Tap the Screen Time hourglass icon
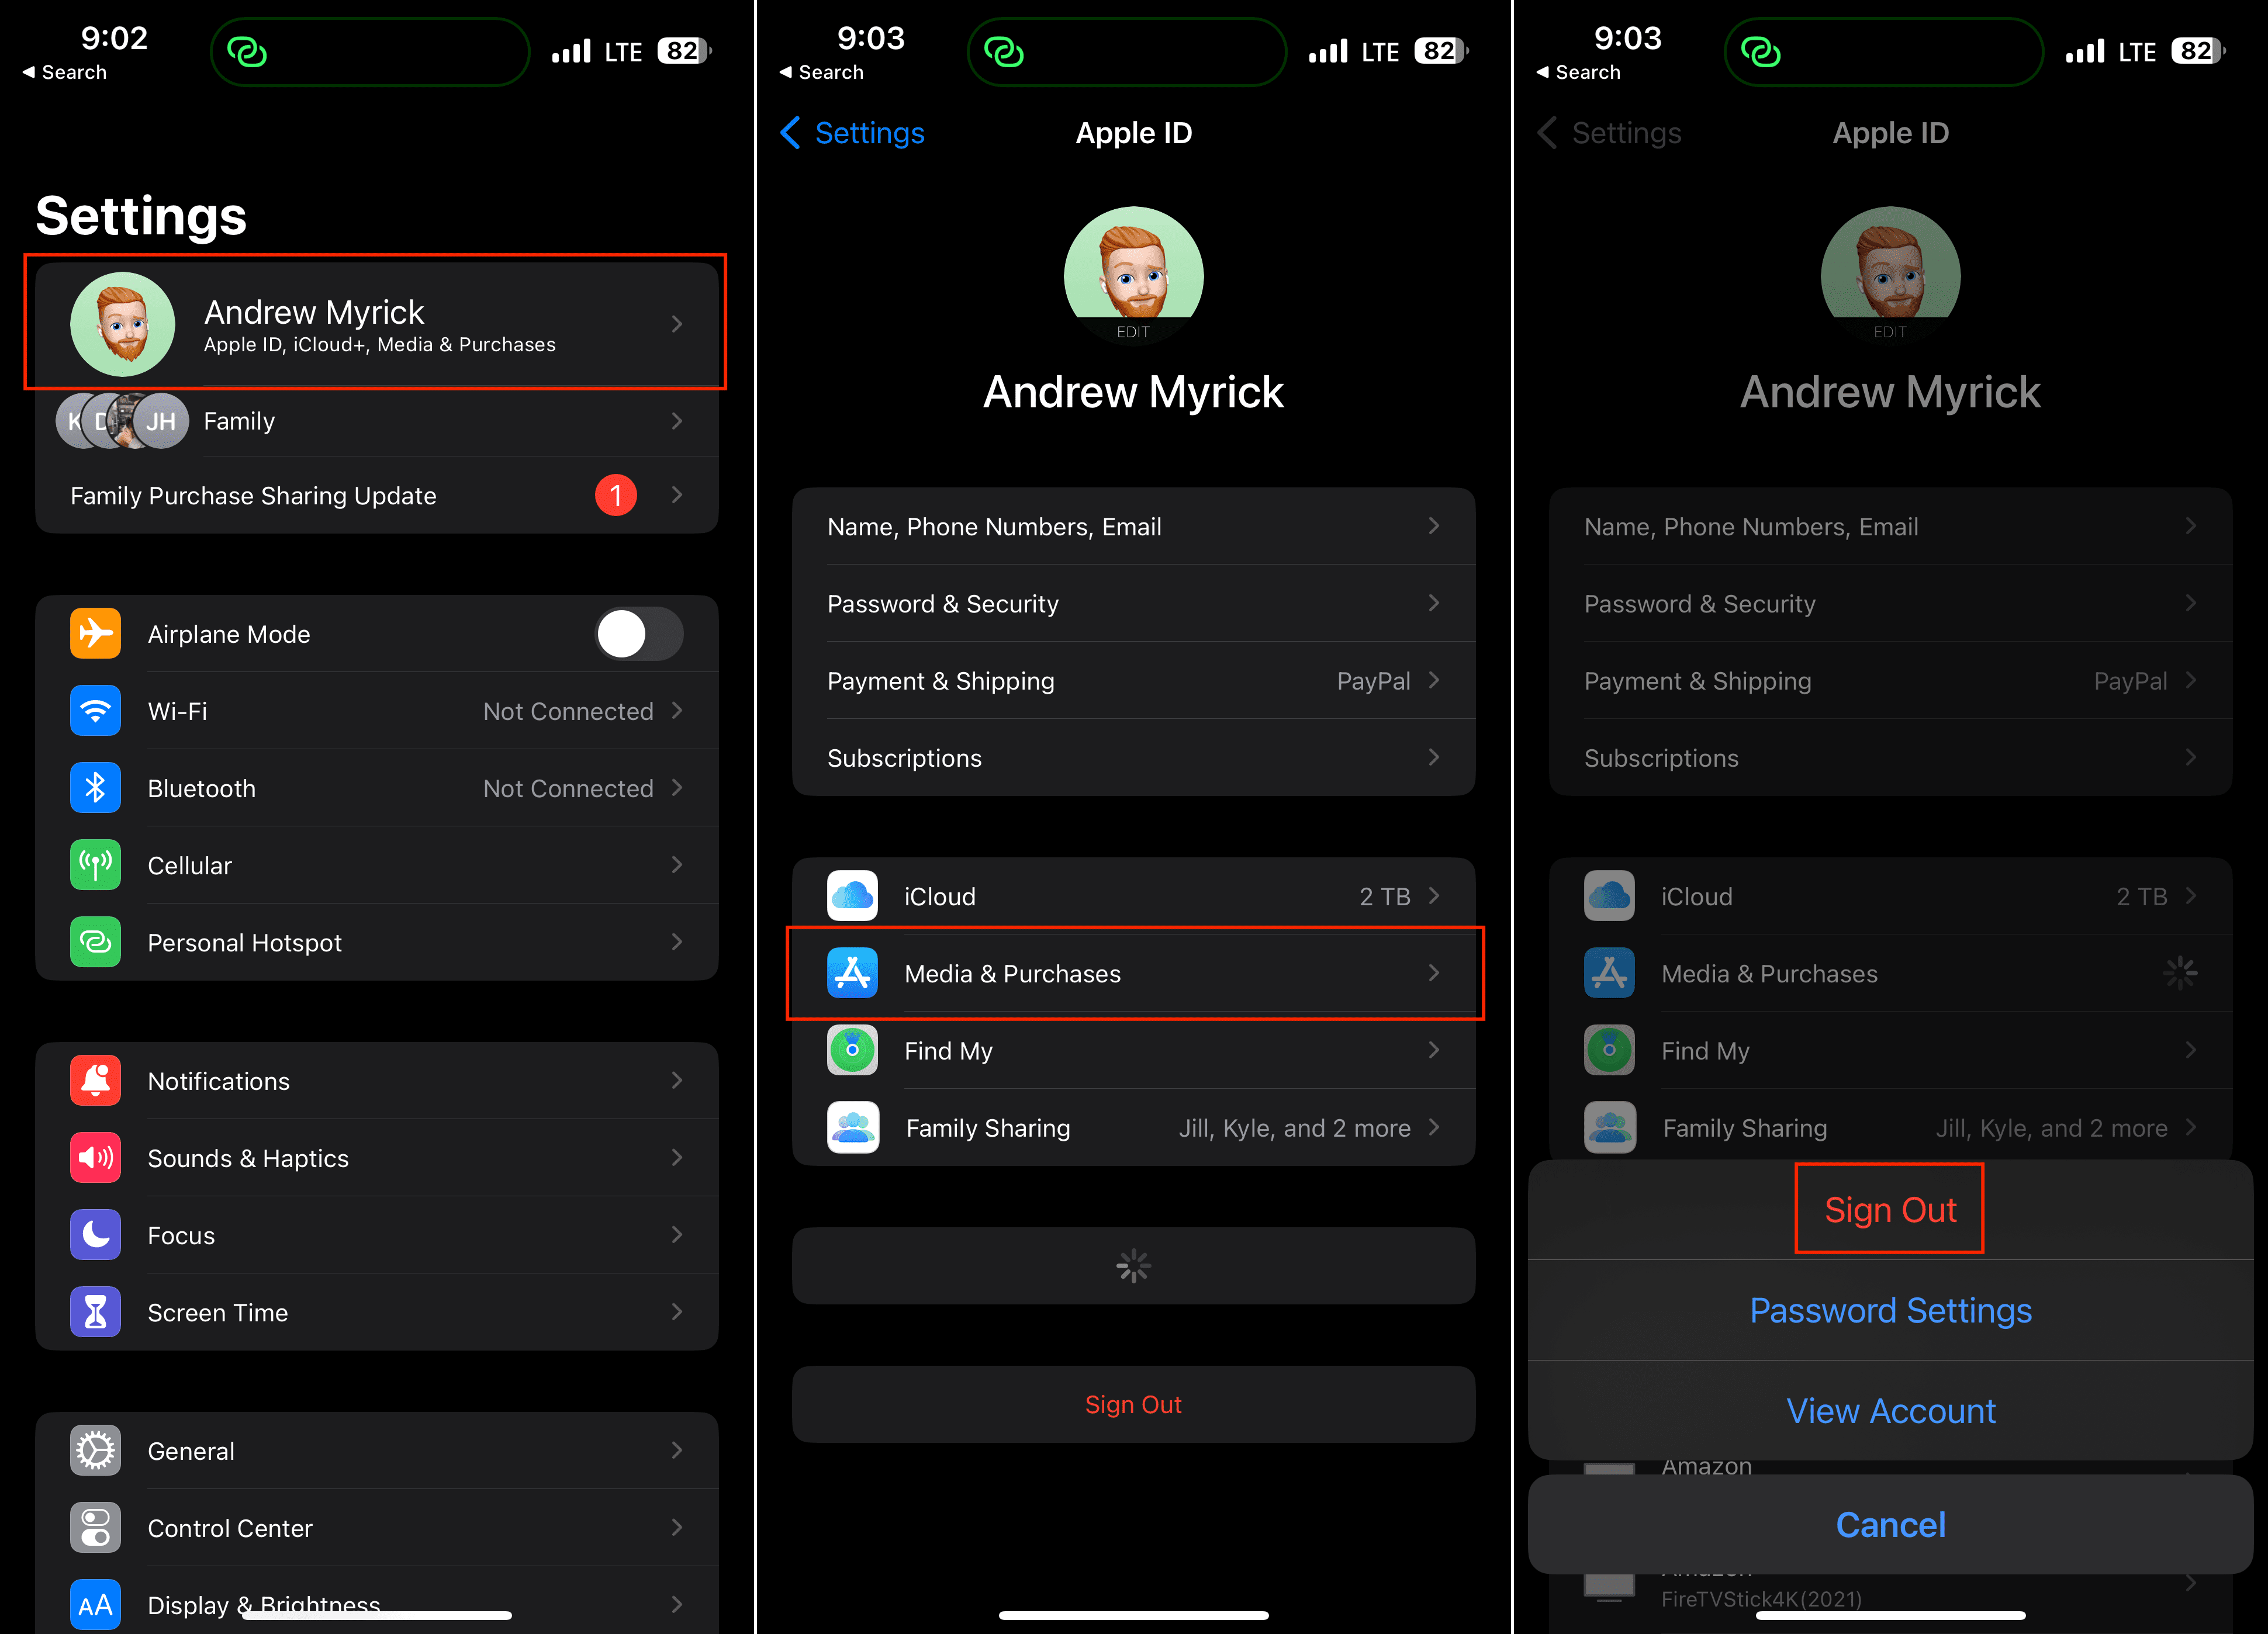 pyautogui.click(x=95, y=1311)
